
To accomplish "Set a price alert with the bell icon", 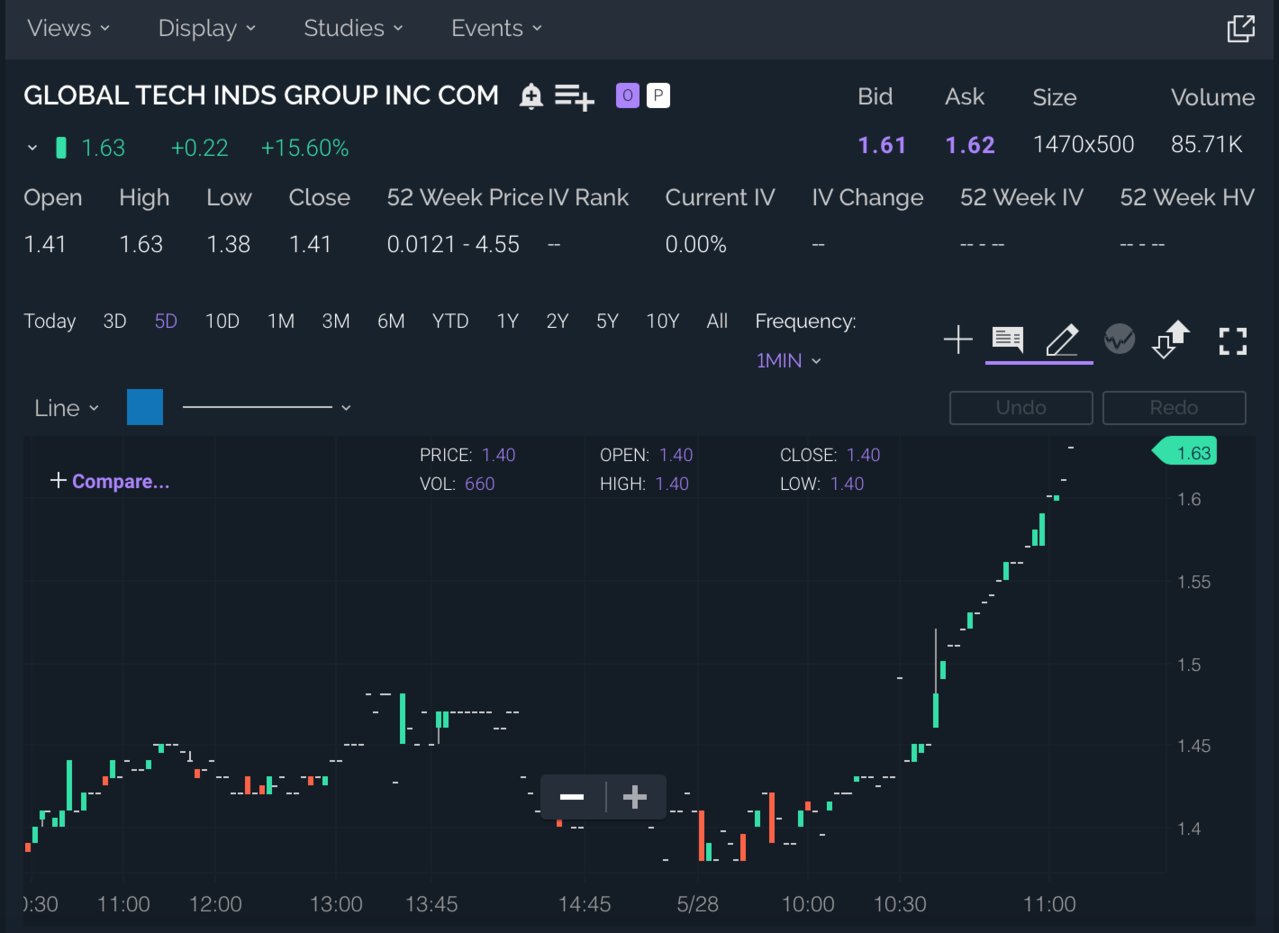I will [x=531, y=96].
